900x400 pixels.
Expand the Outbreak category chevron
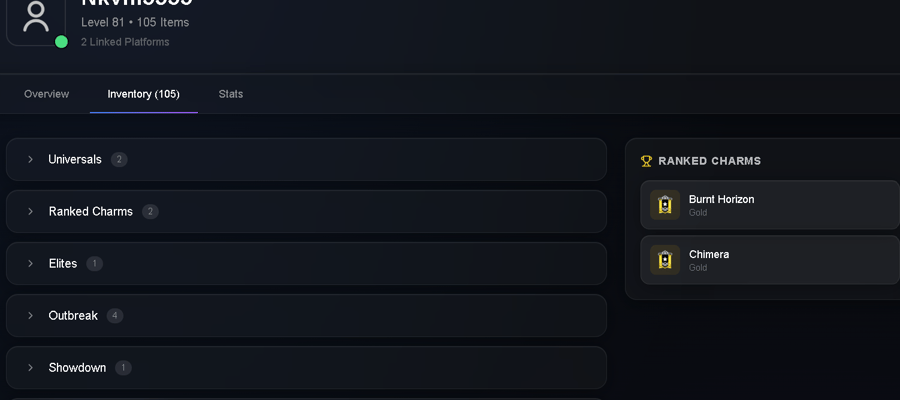pyautogui.click(x=30, y=316)
